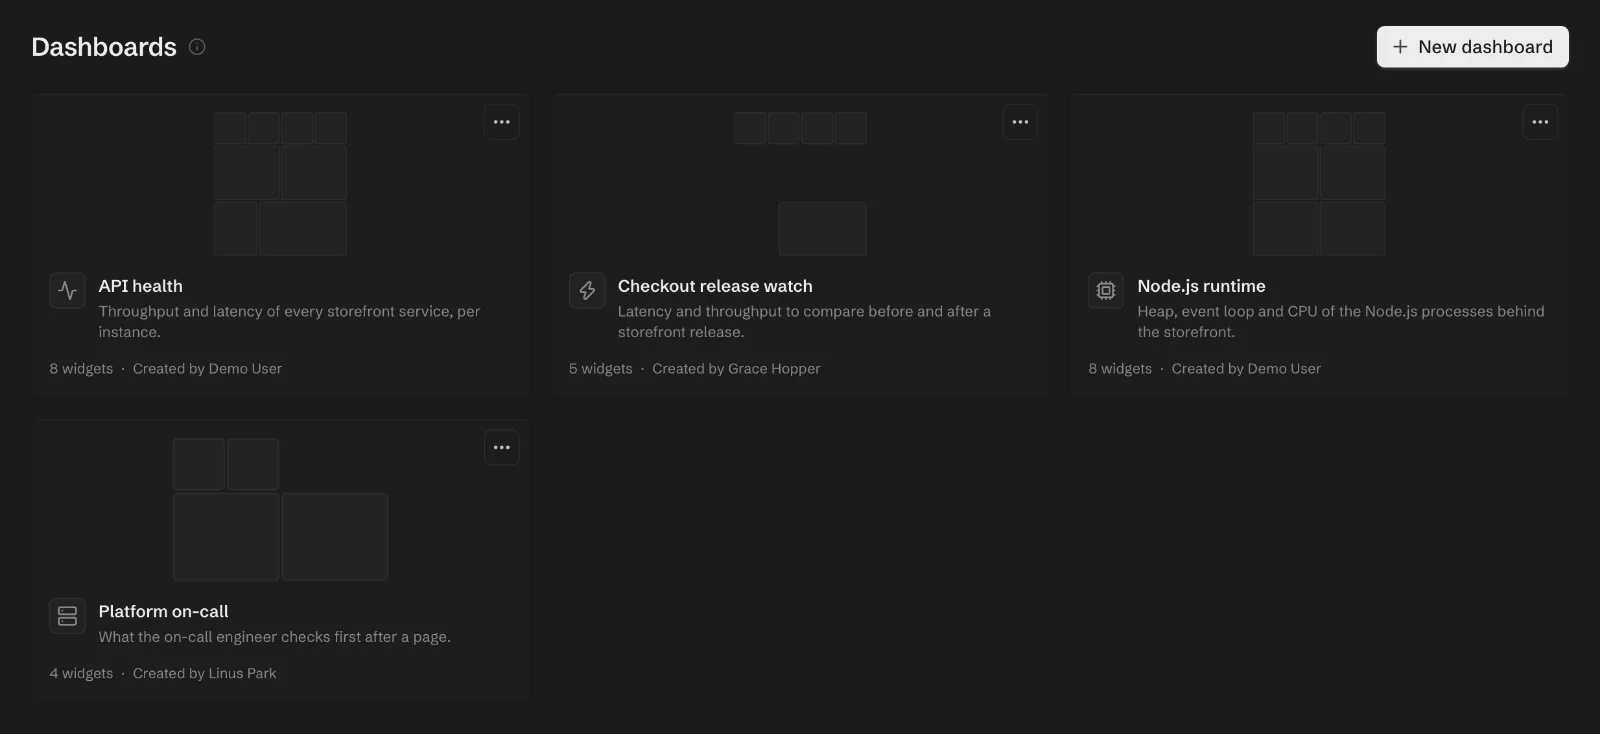Click the Checkout release watch description text

804,322
